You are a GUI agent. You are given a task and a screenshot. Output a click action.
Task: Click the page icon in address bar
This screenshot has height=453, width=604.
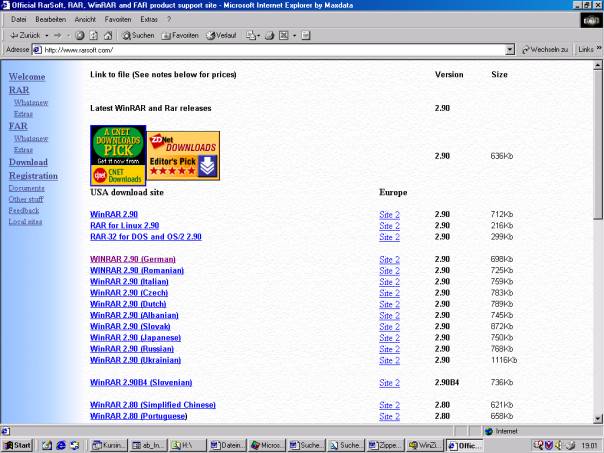37,50
